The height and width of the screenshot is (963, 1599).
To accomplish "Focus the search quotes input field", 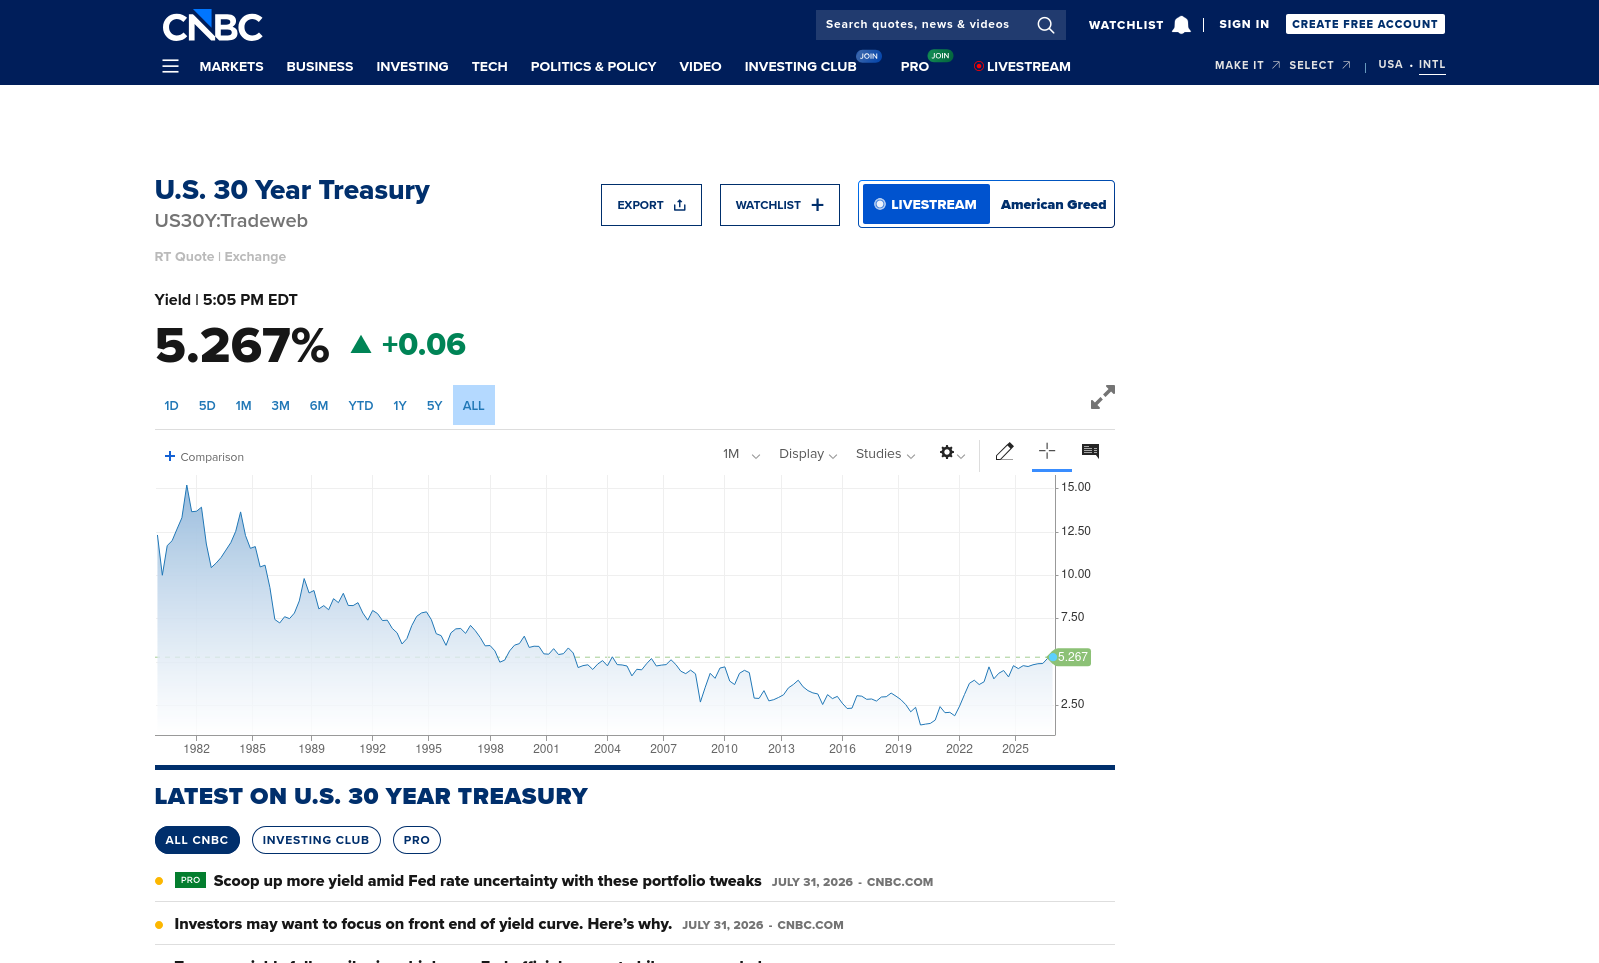I will pos(926,25).
